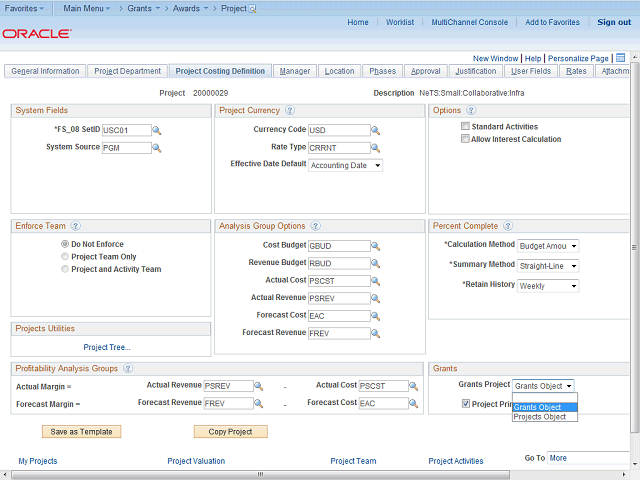The width and height of the screenshot is (640, 480).
Task: Select Project Team Only radio button
Action: tap(65, 256)
